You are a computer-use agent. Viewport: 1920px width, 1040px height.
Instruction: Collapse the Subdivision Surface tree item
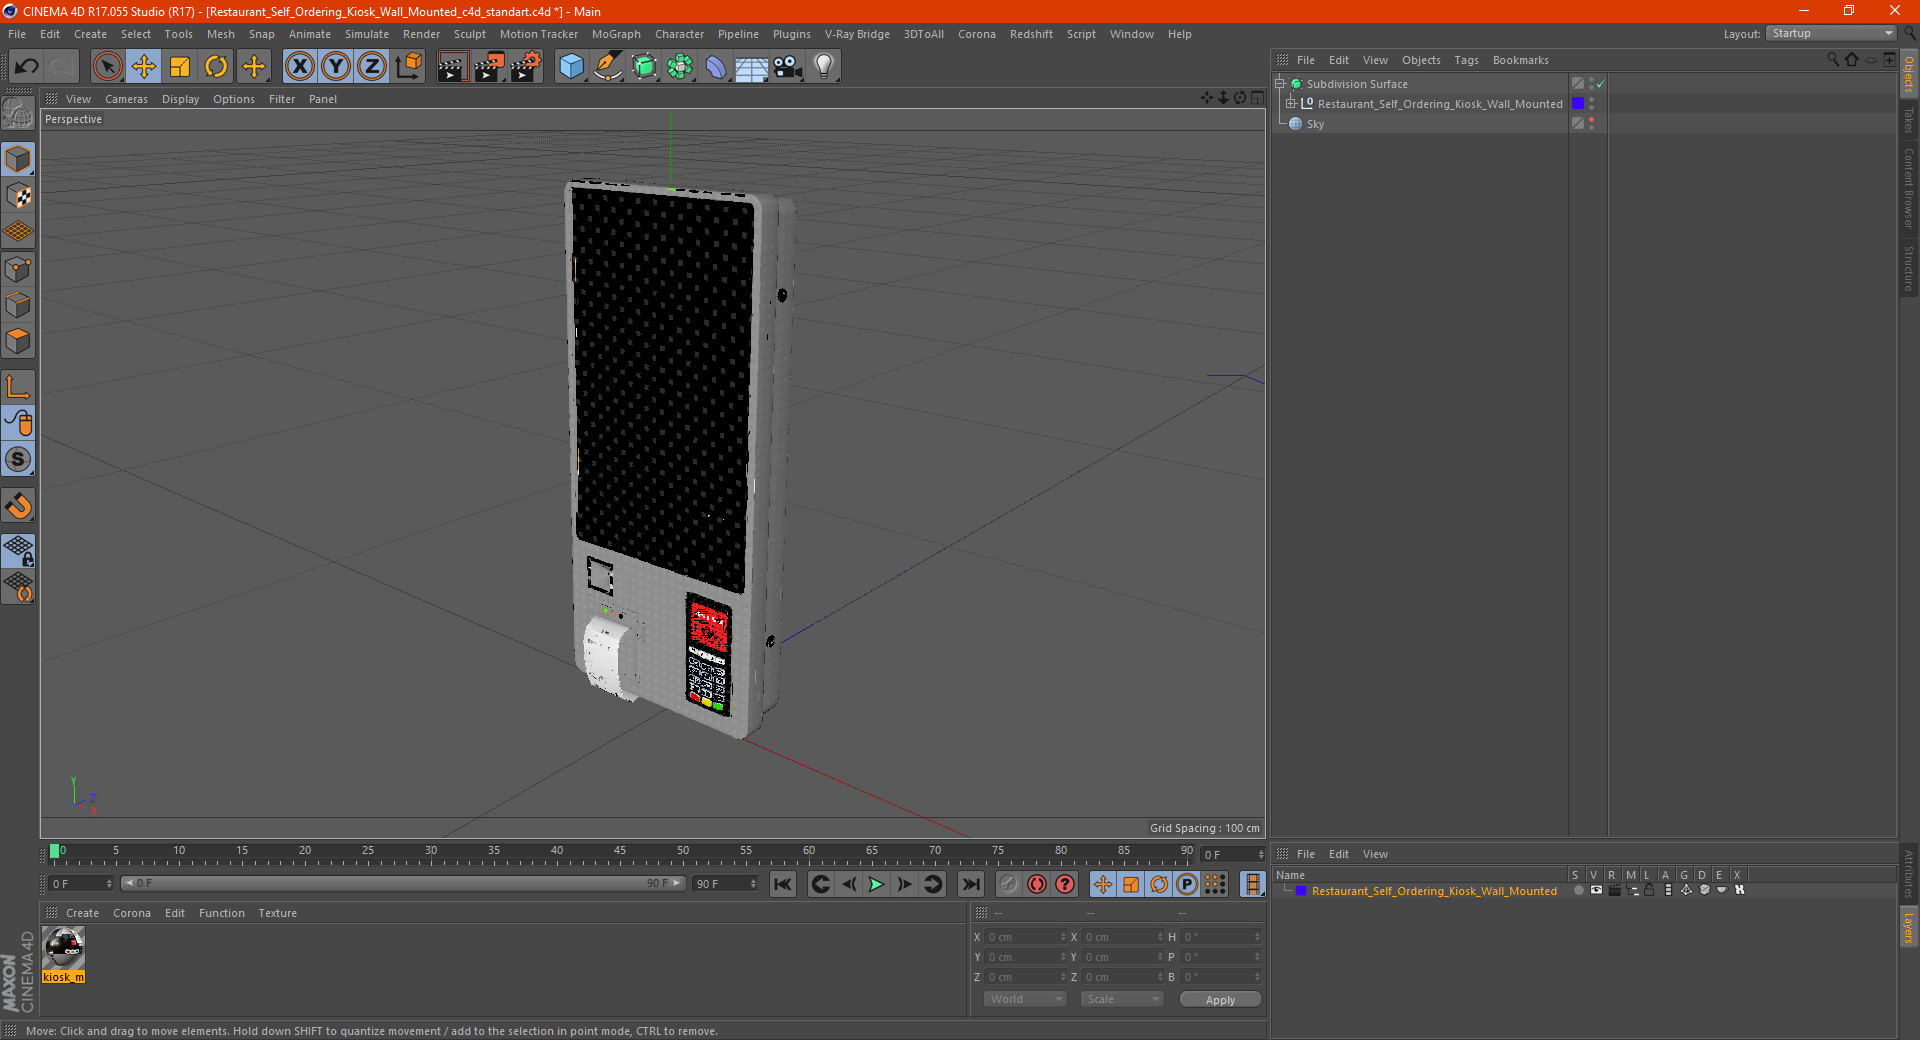1280,84
